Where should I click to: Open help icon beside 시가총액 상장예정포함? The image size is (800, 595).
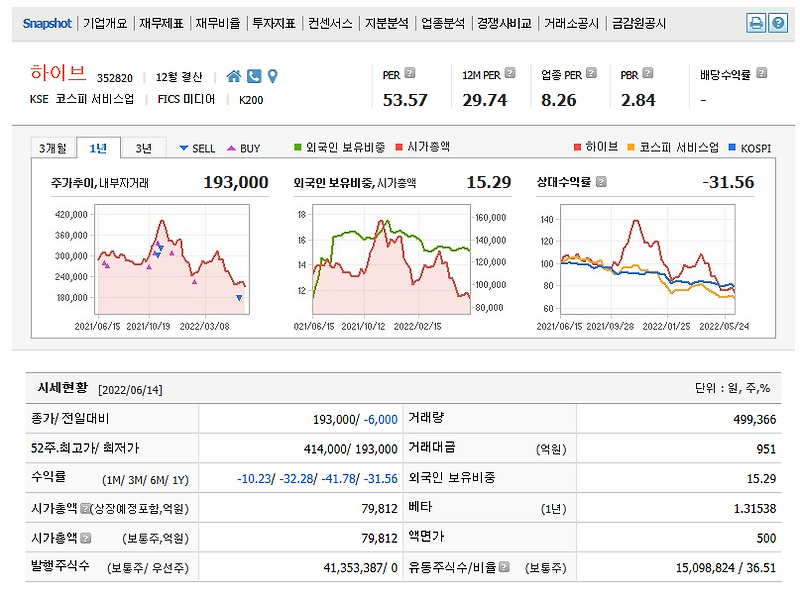[x=85, y=508]
